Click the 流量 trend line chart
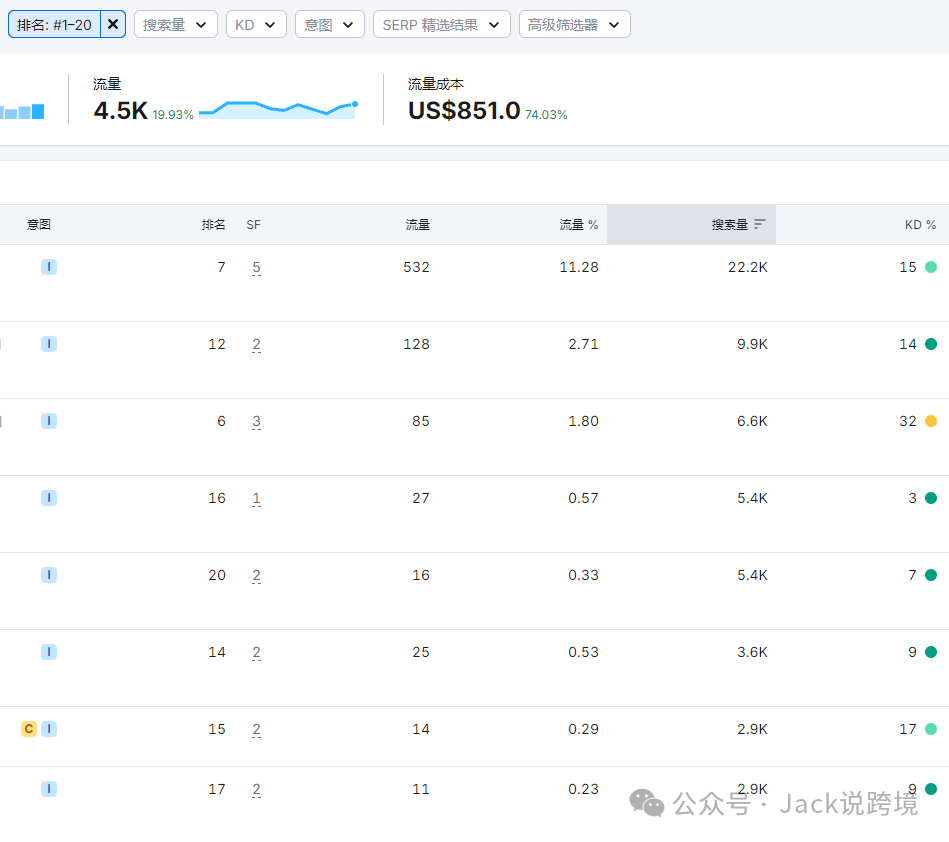The width and height of the screenshot is (949, 842). point(278,109)
